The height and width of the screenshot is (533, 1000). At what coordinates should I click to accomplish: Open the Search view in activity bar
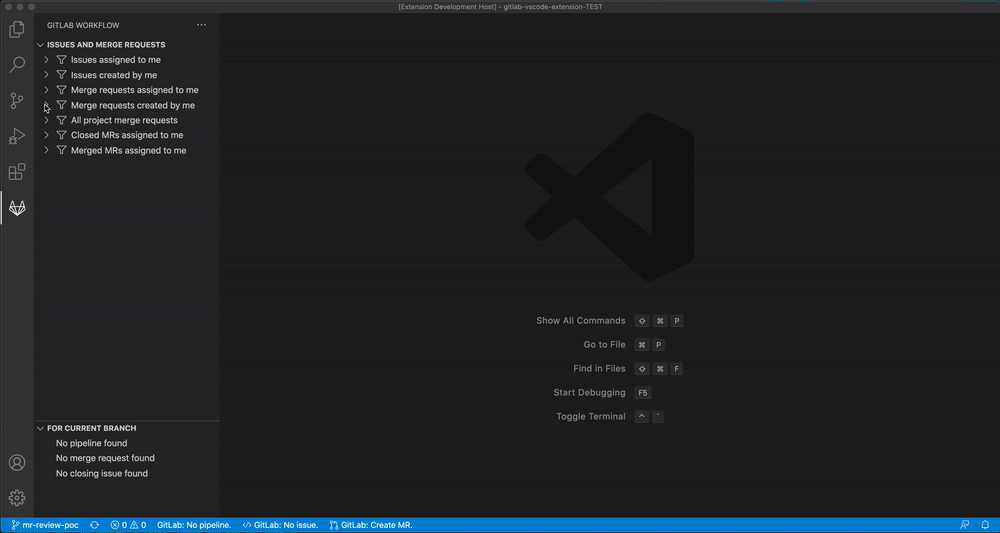(17, 64)
